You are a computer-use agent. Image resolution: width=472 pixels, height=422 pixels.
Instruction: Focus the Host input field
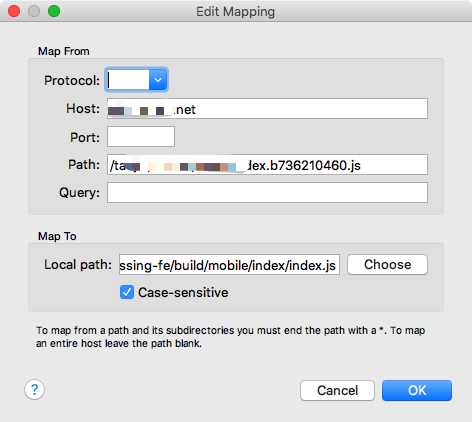267,108
